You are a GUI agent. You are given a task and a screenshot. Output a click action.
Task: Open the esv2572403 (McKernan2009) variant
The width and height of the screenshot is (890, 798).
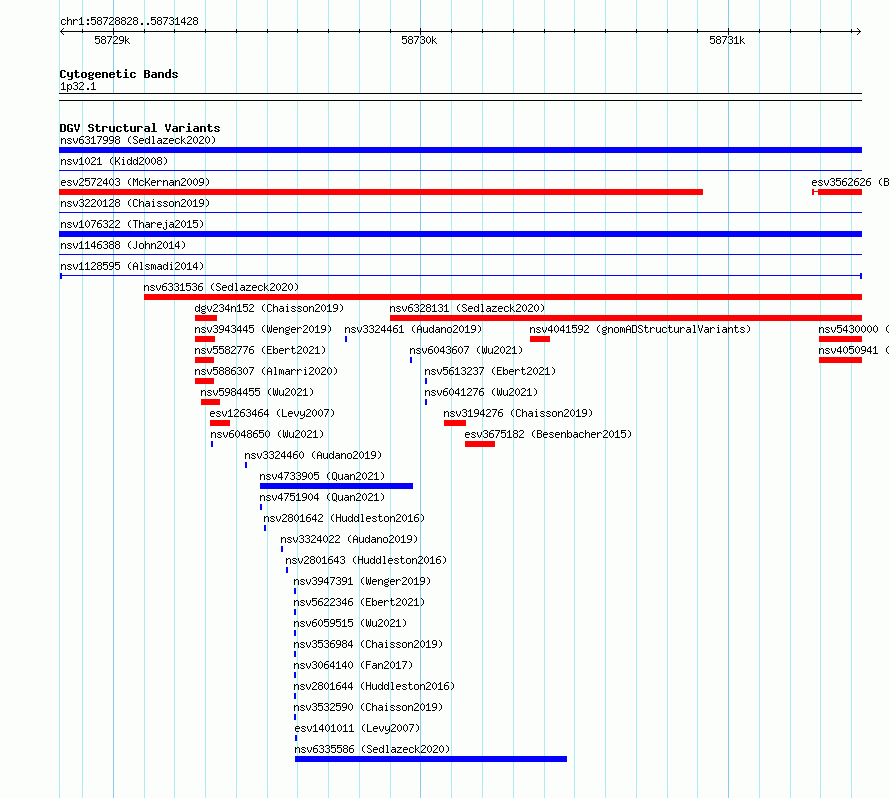pos(135,182)
